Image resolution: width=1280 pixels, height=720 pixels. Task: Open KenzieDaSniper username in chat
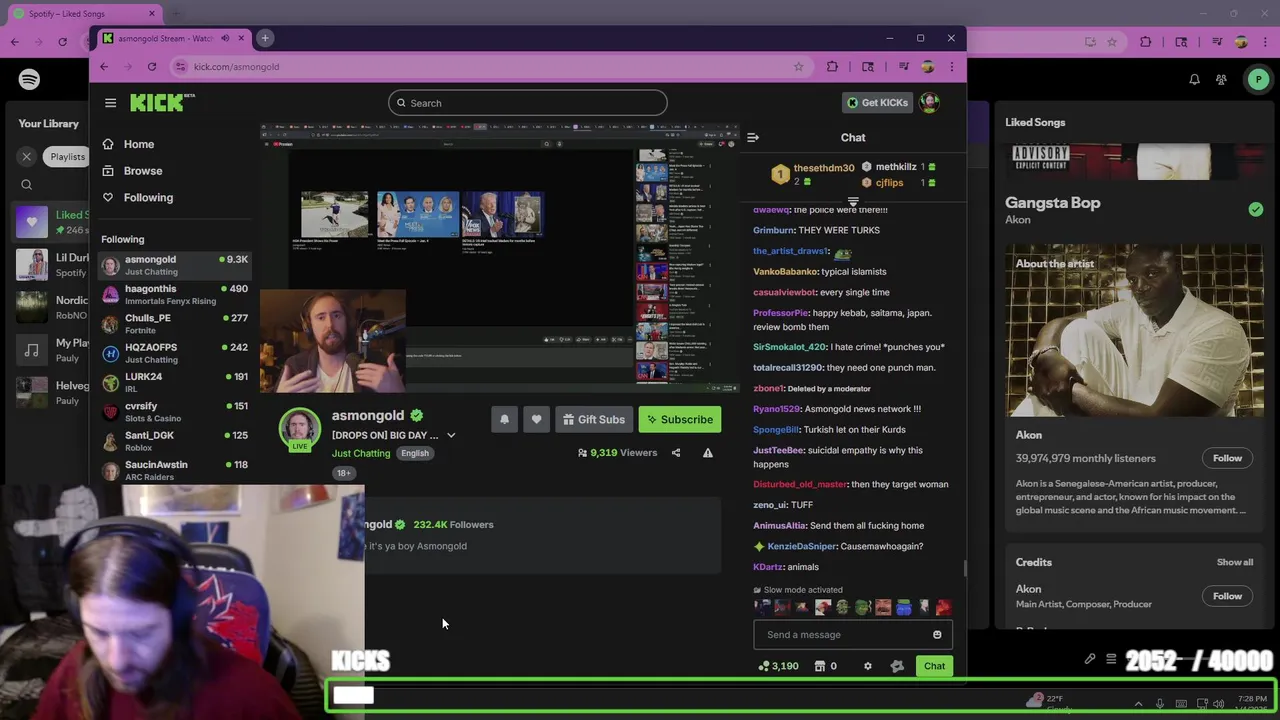[801, 547]
